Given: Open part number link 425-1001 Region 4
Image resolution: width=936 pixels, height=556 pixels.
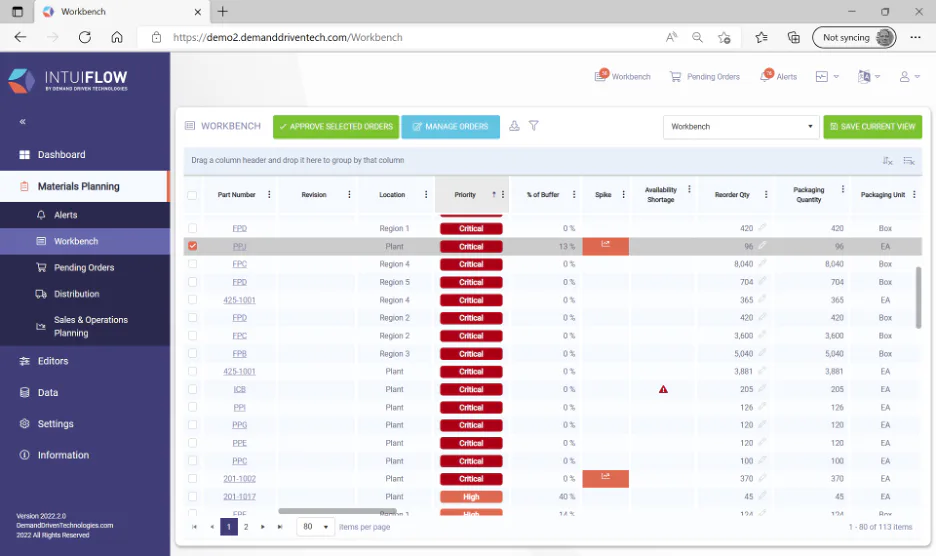Looking at the screenshot, I should point(239,300).
